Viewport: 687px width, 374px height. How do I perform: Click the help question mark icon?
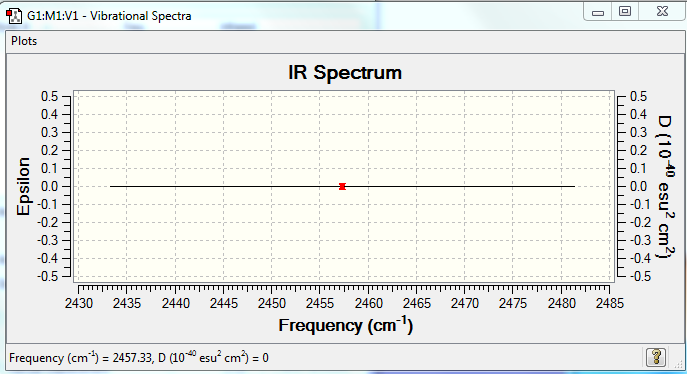(x=656, y=357)
